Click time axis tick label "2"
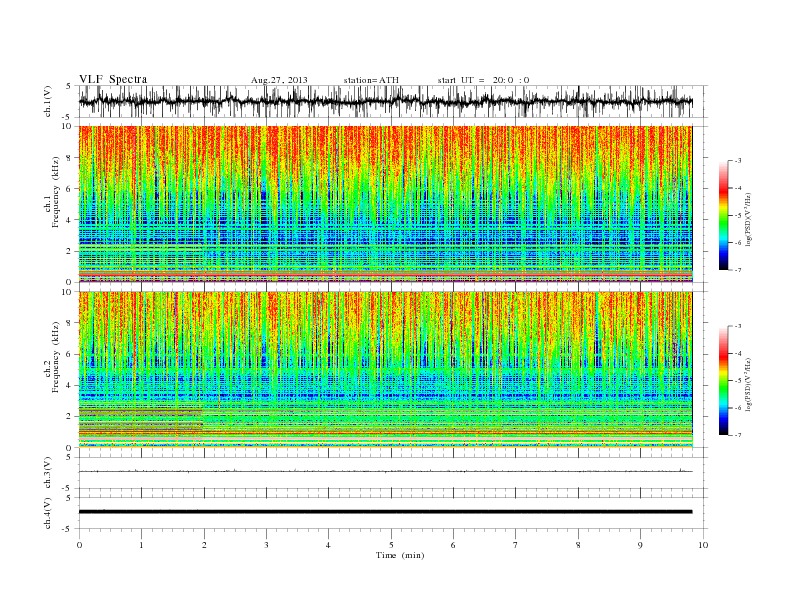Image resolution: width=792 pixels, height=612 pixels. [x=204, y=545]
